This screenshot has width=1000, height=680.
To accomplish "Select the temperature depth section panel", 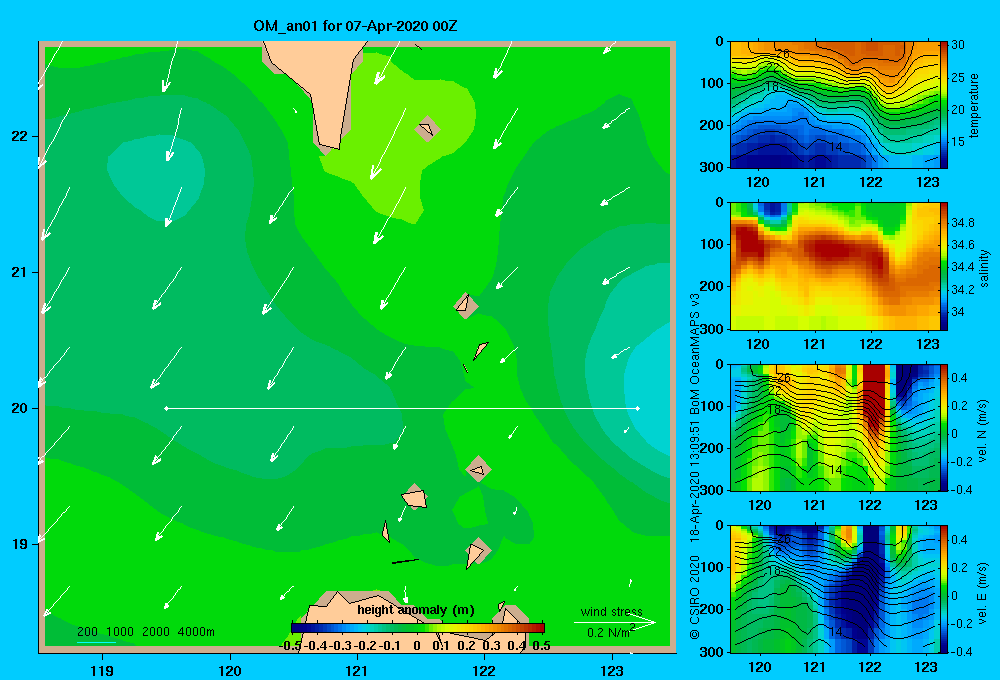I will [x=834, y=105].
